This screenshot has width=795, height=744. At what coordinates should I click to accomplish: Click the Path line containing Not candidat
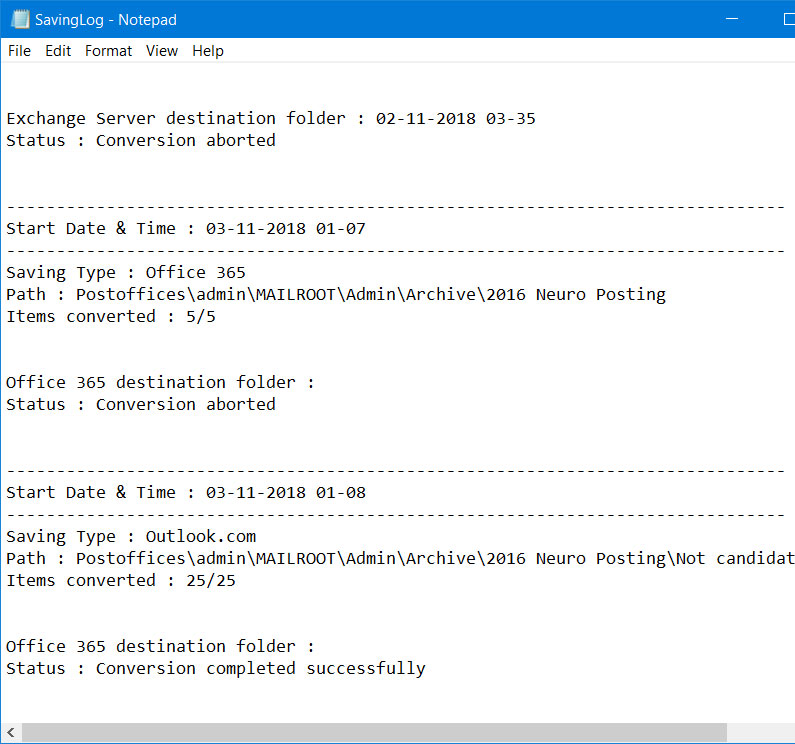click(400, 559)
